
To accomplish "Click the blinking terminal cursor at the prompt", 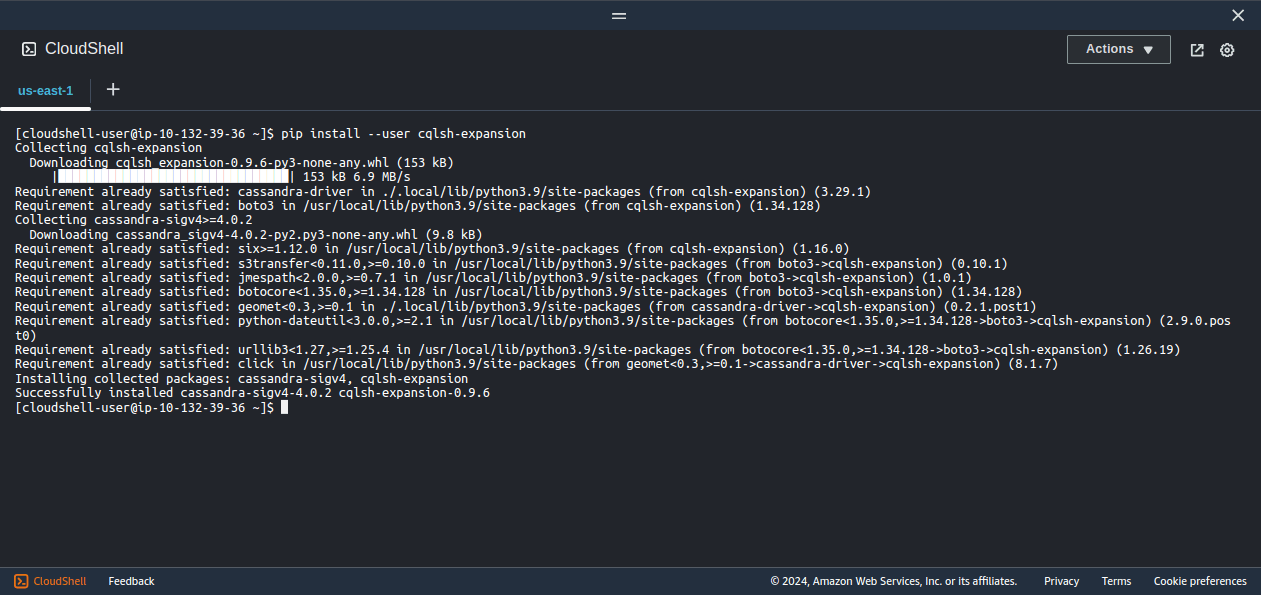I will pyautogui.click(x=283, y=406).
